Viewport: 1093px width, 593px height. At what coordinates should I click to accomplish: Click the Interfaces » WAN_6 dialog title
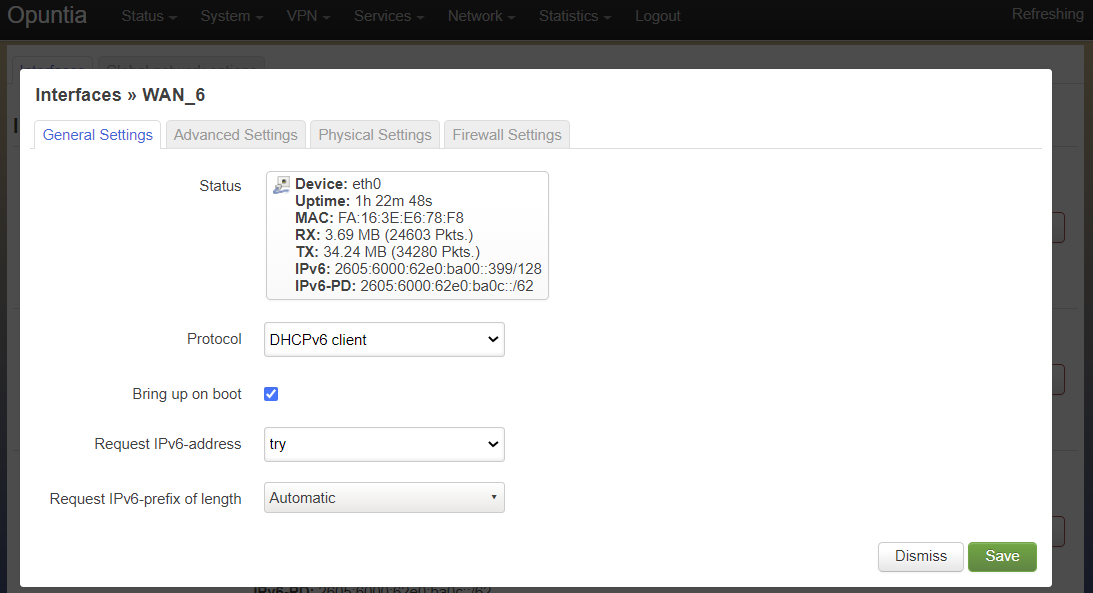point(120,95)
